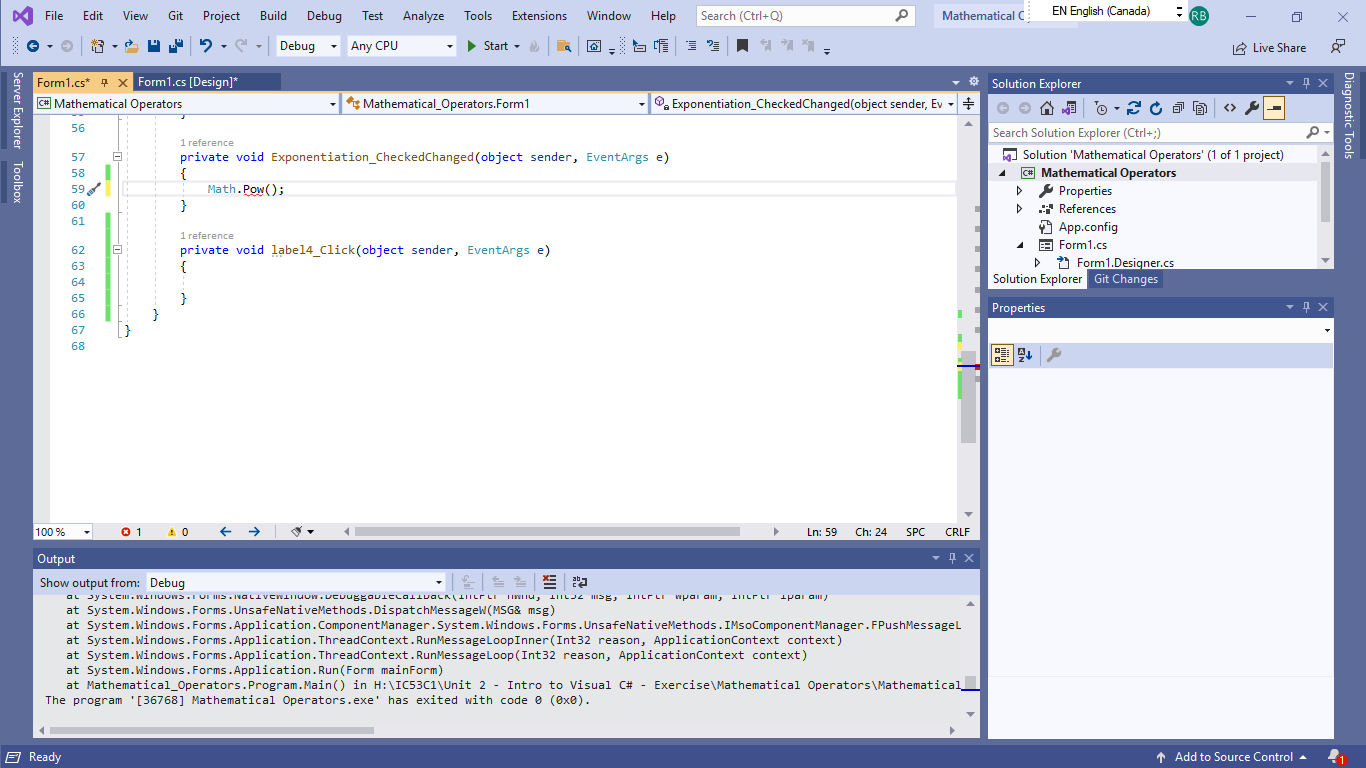Switch to the Git Changes tab
This screenshot has width=1366, height=768.
tap(1125, 279)
